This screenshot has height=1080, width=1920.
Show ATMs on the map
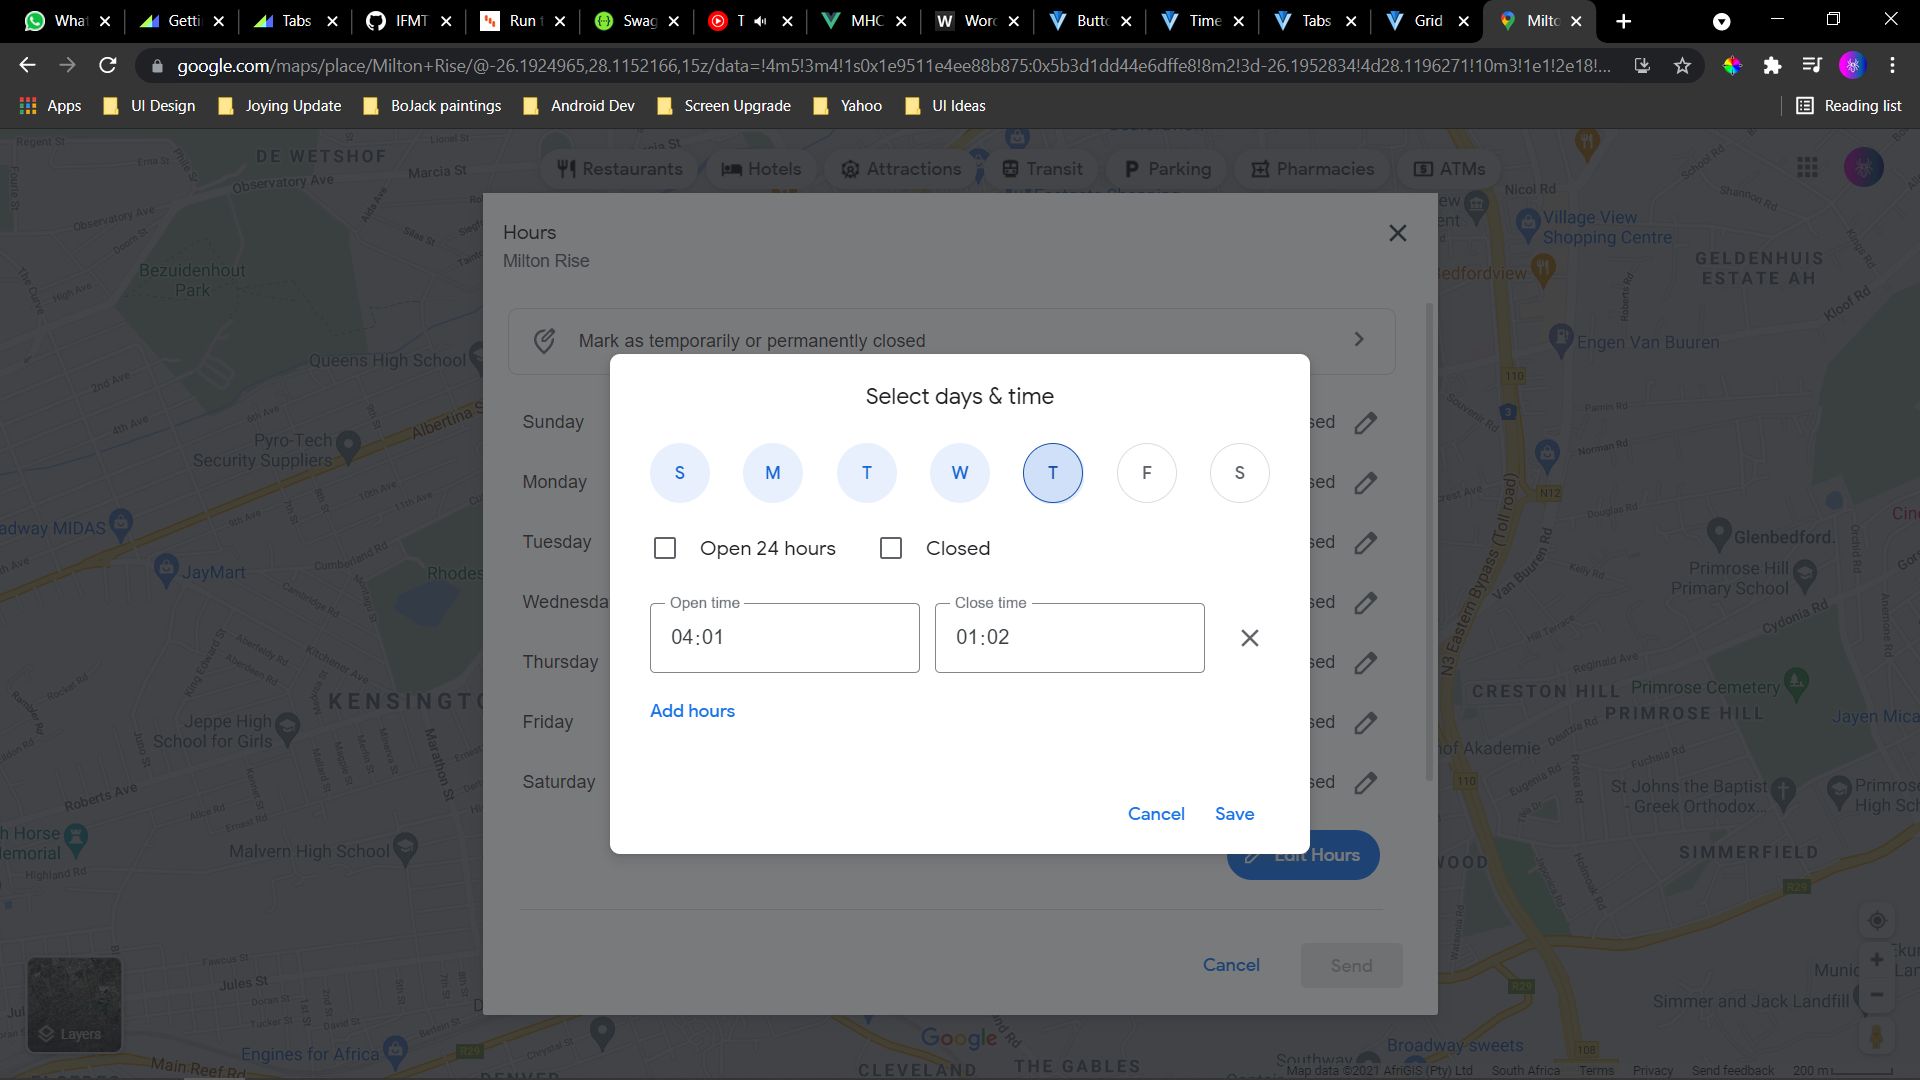(x=1449, y=168)
